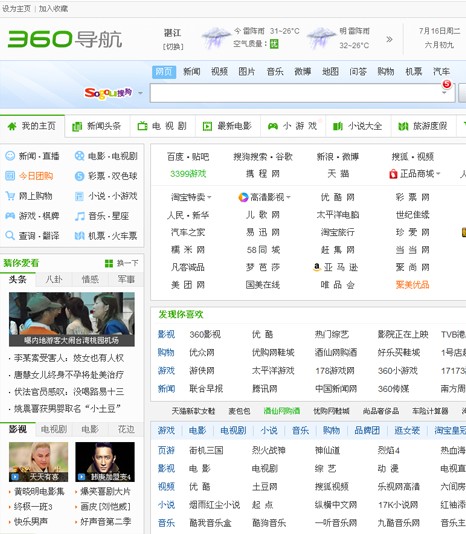Read headline 姚晨喜获男婴取名“小土豆”

click(x=67, y=409)
